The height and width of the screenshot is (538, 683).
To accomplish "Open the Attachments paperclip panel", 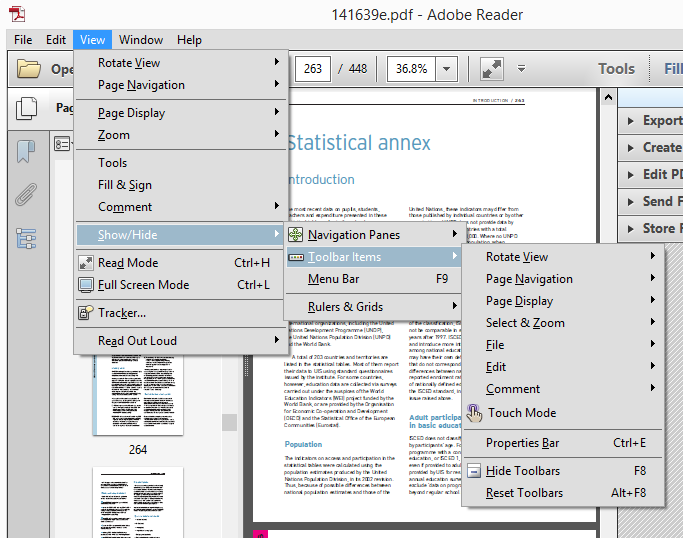I will [26, 194].
